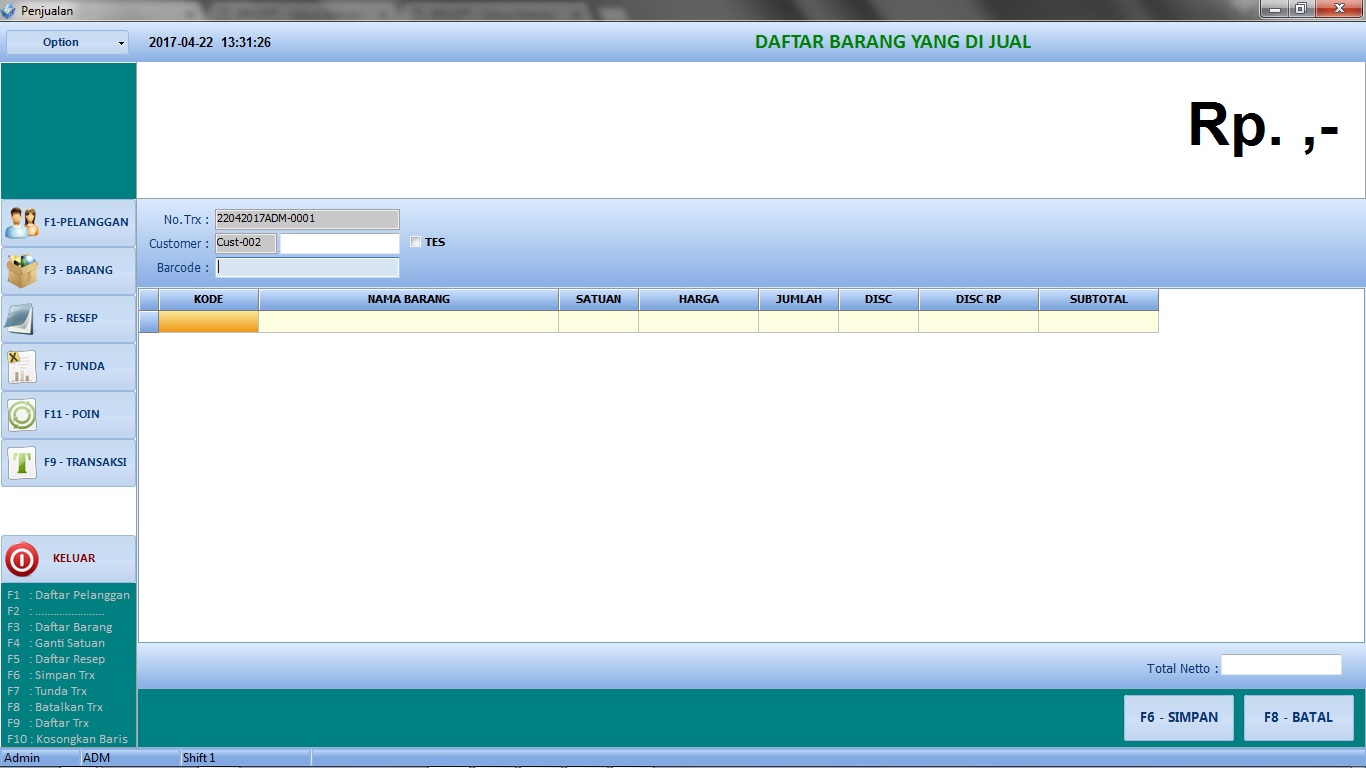The height and width of the screenshot is (768, 1366).
Task: Expand the Option dropdown menu
Action: click(x=68, y=43)
